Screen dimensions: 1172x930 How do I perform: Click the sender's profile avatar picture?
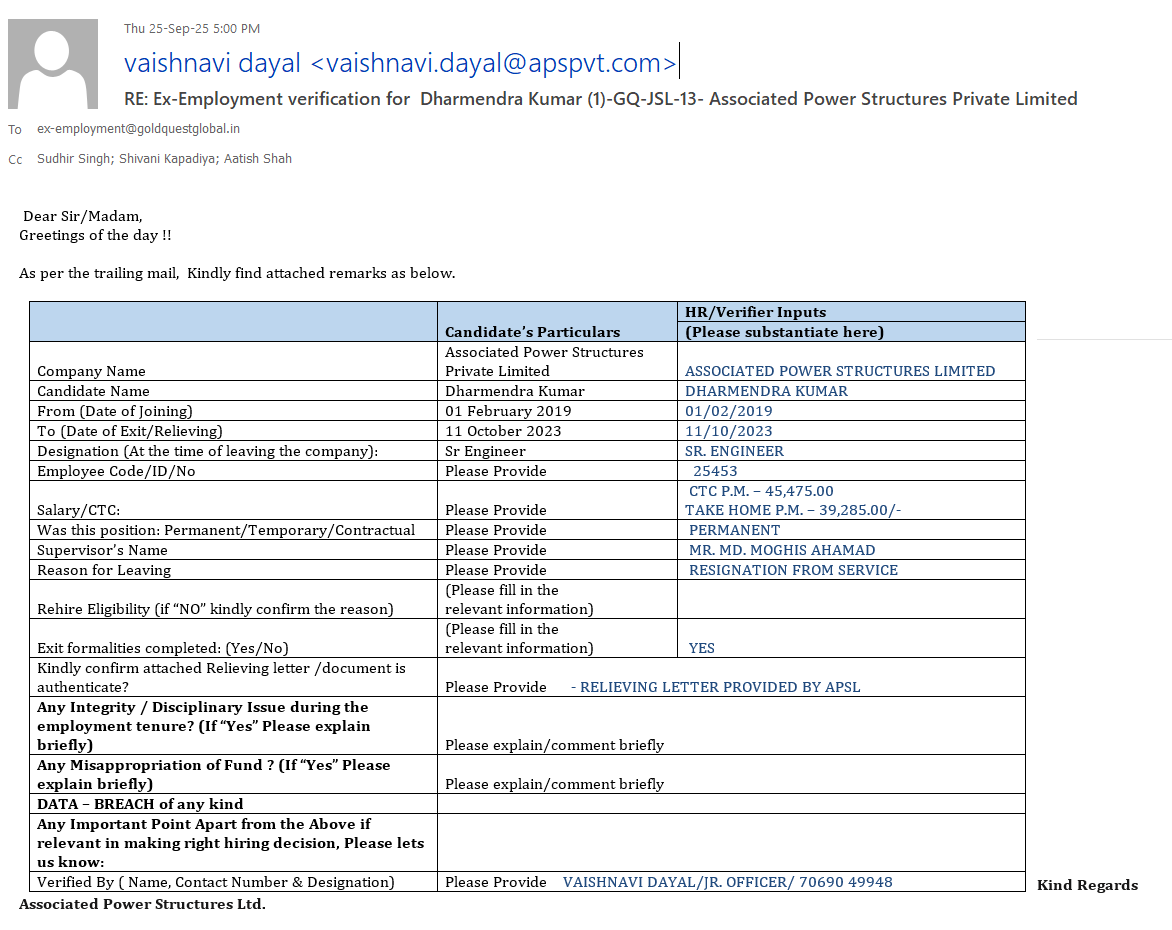pos(53,64)
